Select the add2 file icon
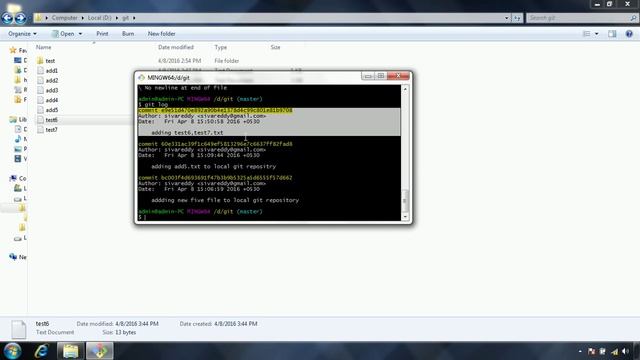The image size is (640, 360). tap(40, 80)
